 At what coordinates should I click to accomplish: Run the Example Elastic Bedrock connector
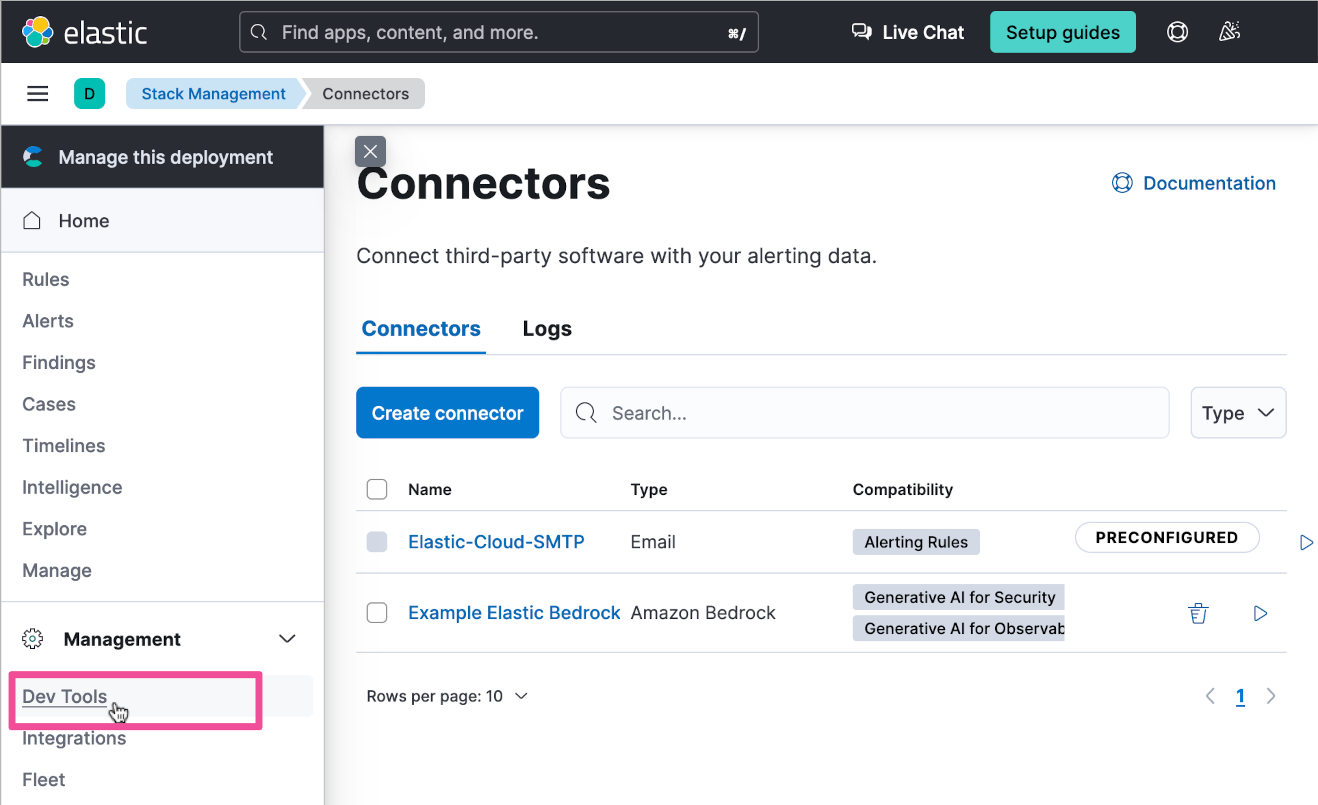(1260, 613)
